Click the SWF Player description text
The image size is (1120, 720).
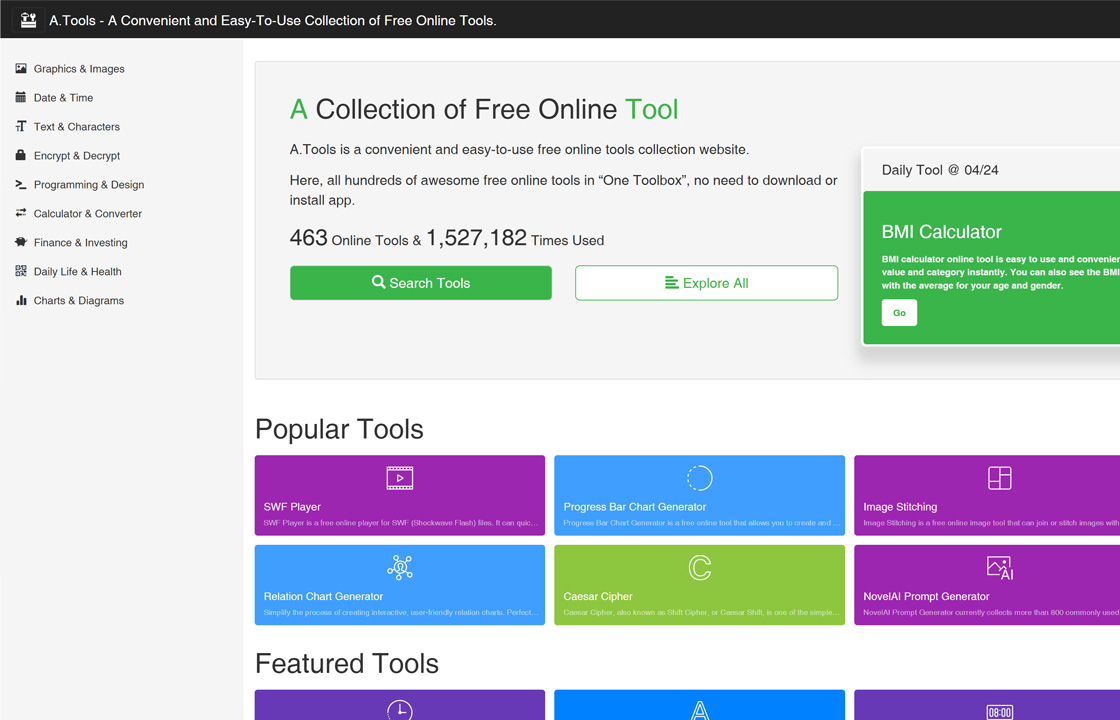click(400, 523)
